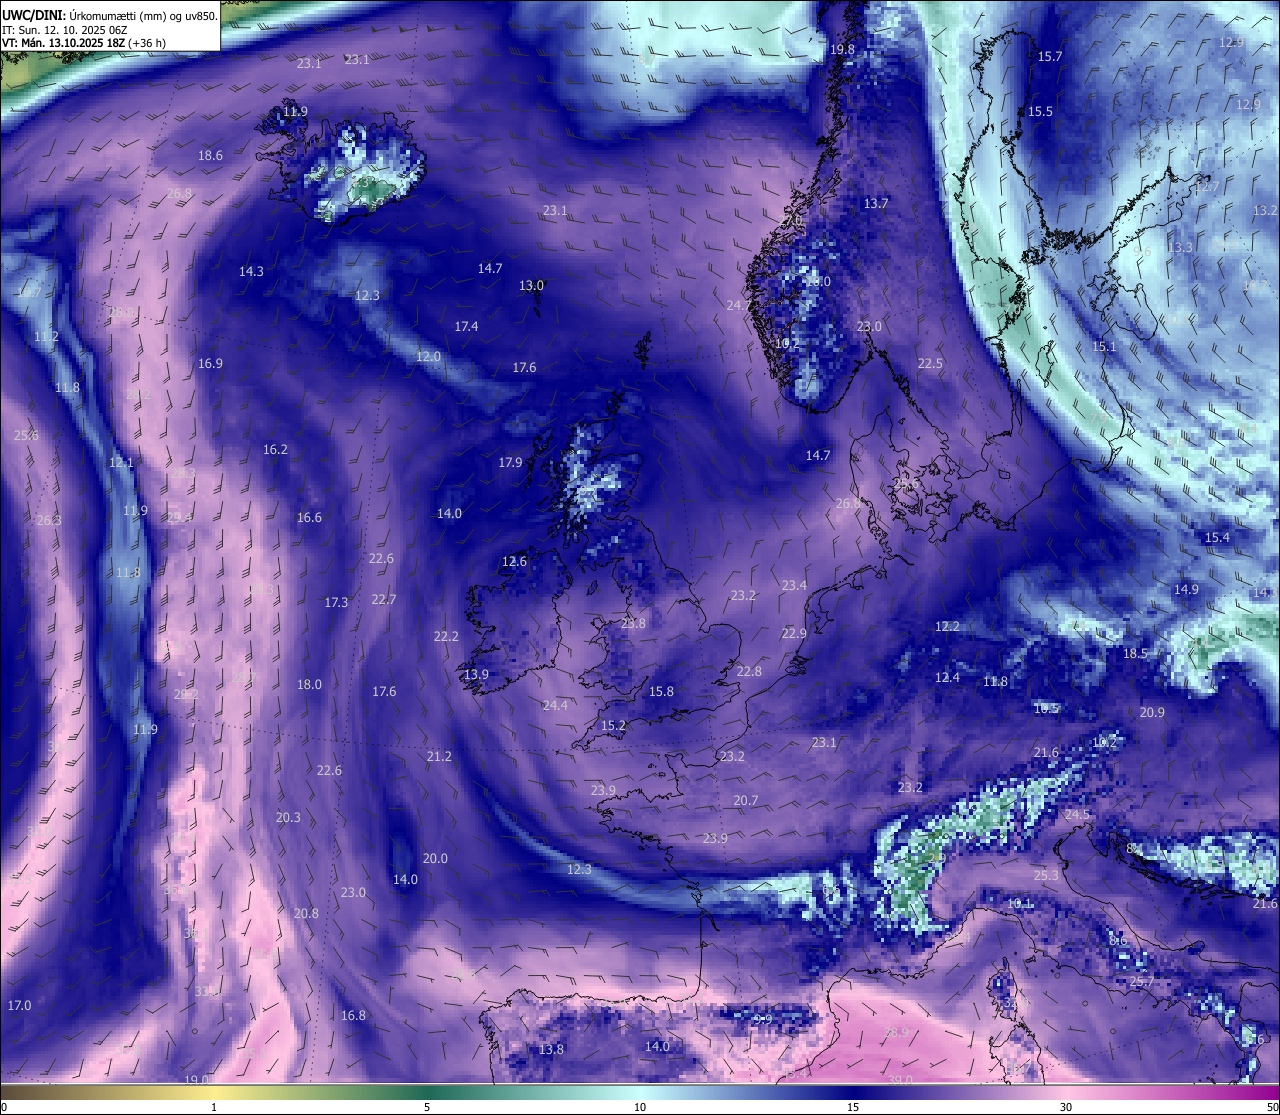Click the value 23.8 over northern England
The width and height of the screenshot is (1280, 1115).
click(633, 624)
